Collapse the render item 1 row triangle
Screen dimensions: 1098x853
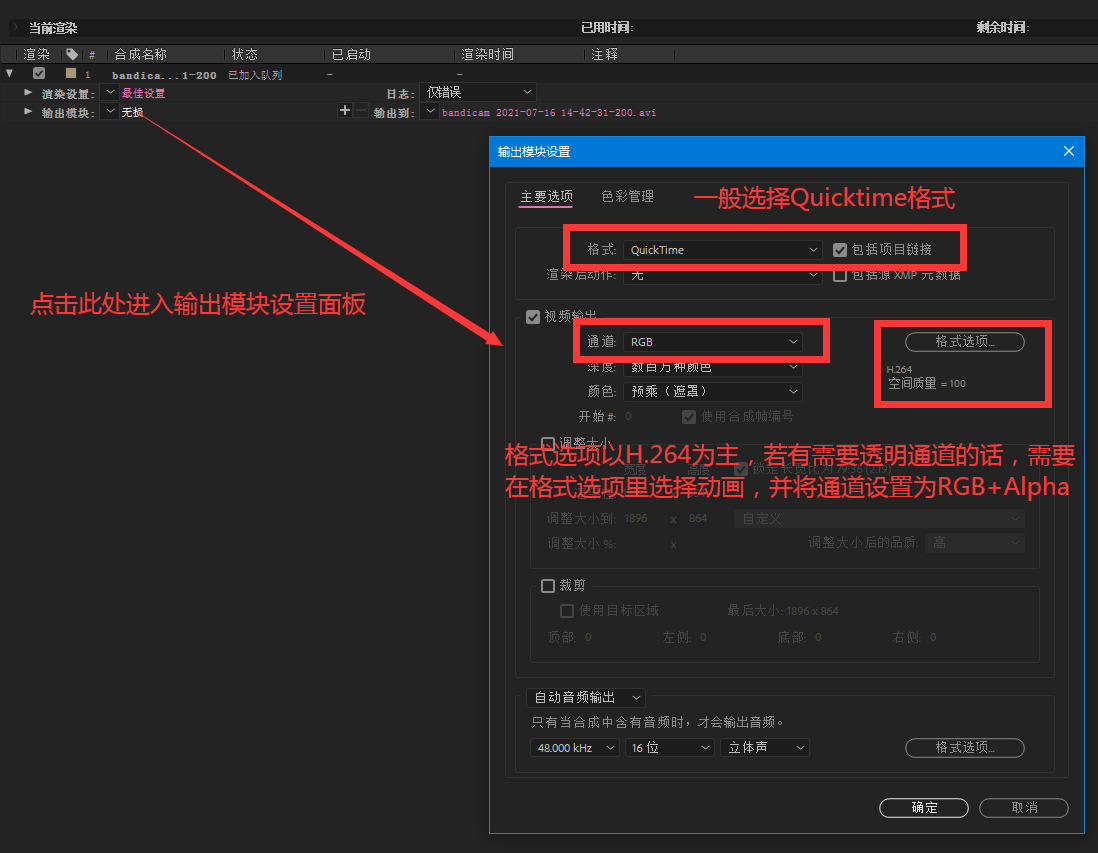9,73
